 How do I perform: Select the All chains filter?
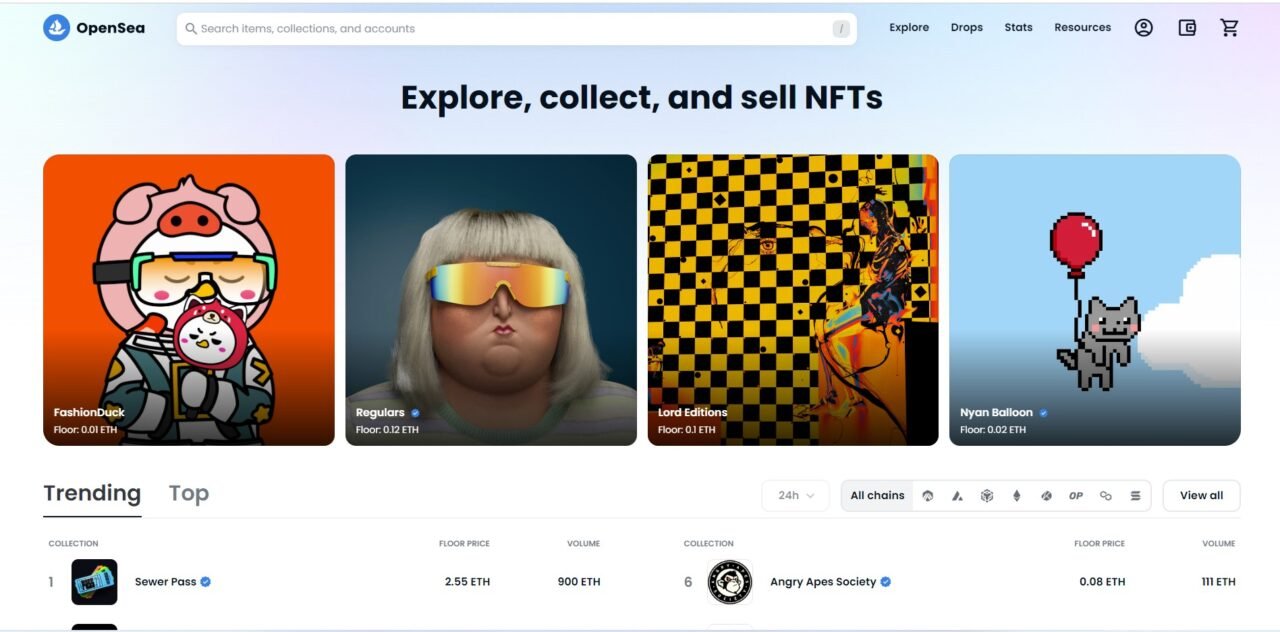877,496
